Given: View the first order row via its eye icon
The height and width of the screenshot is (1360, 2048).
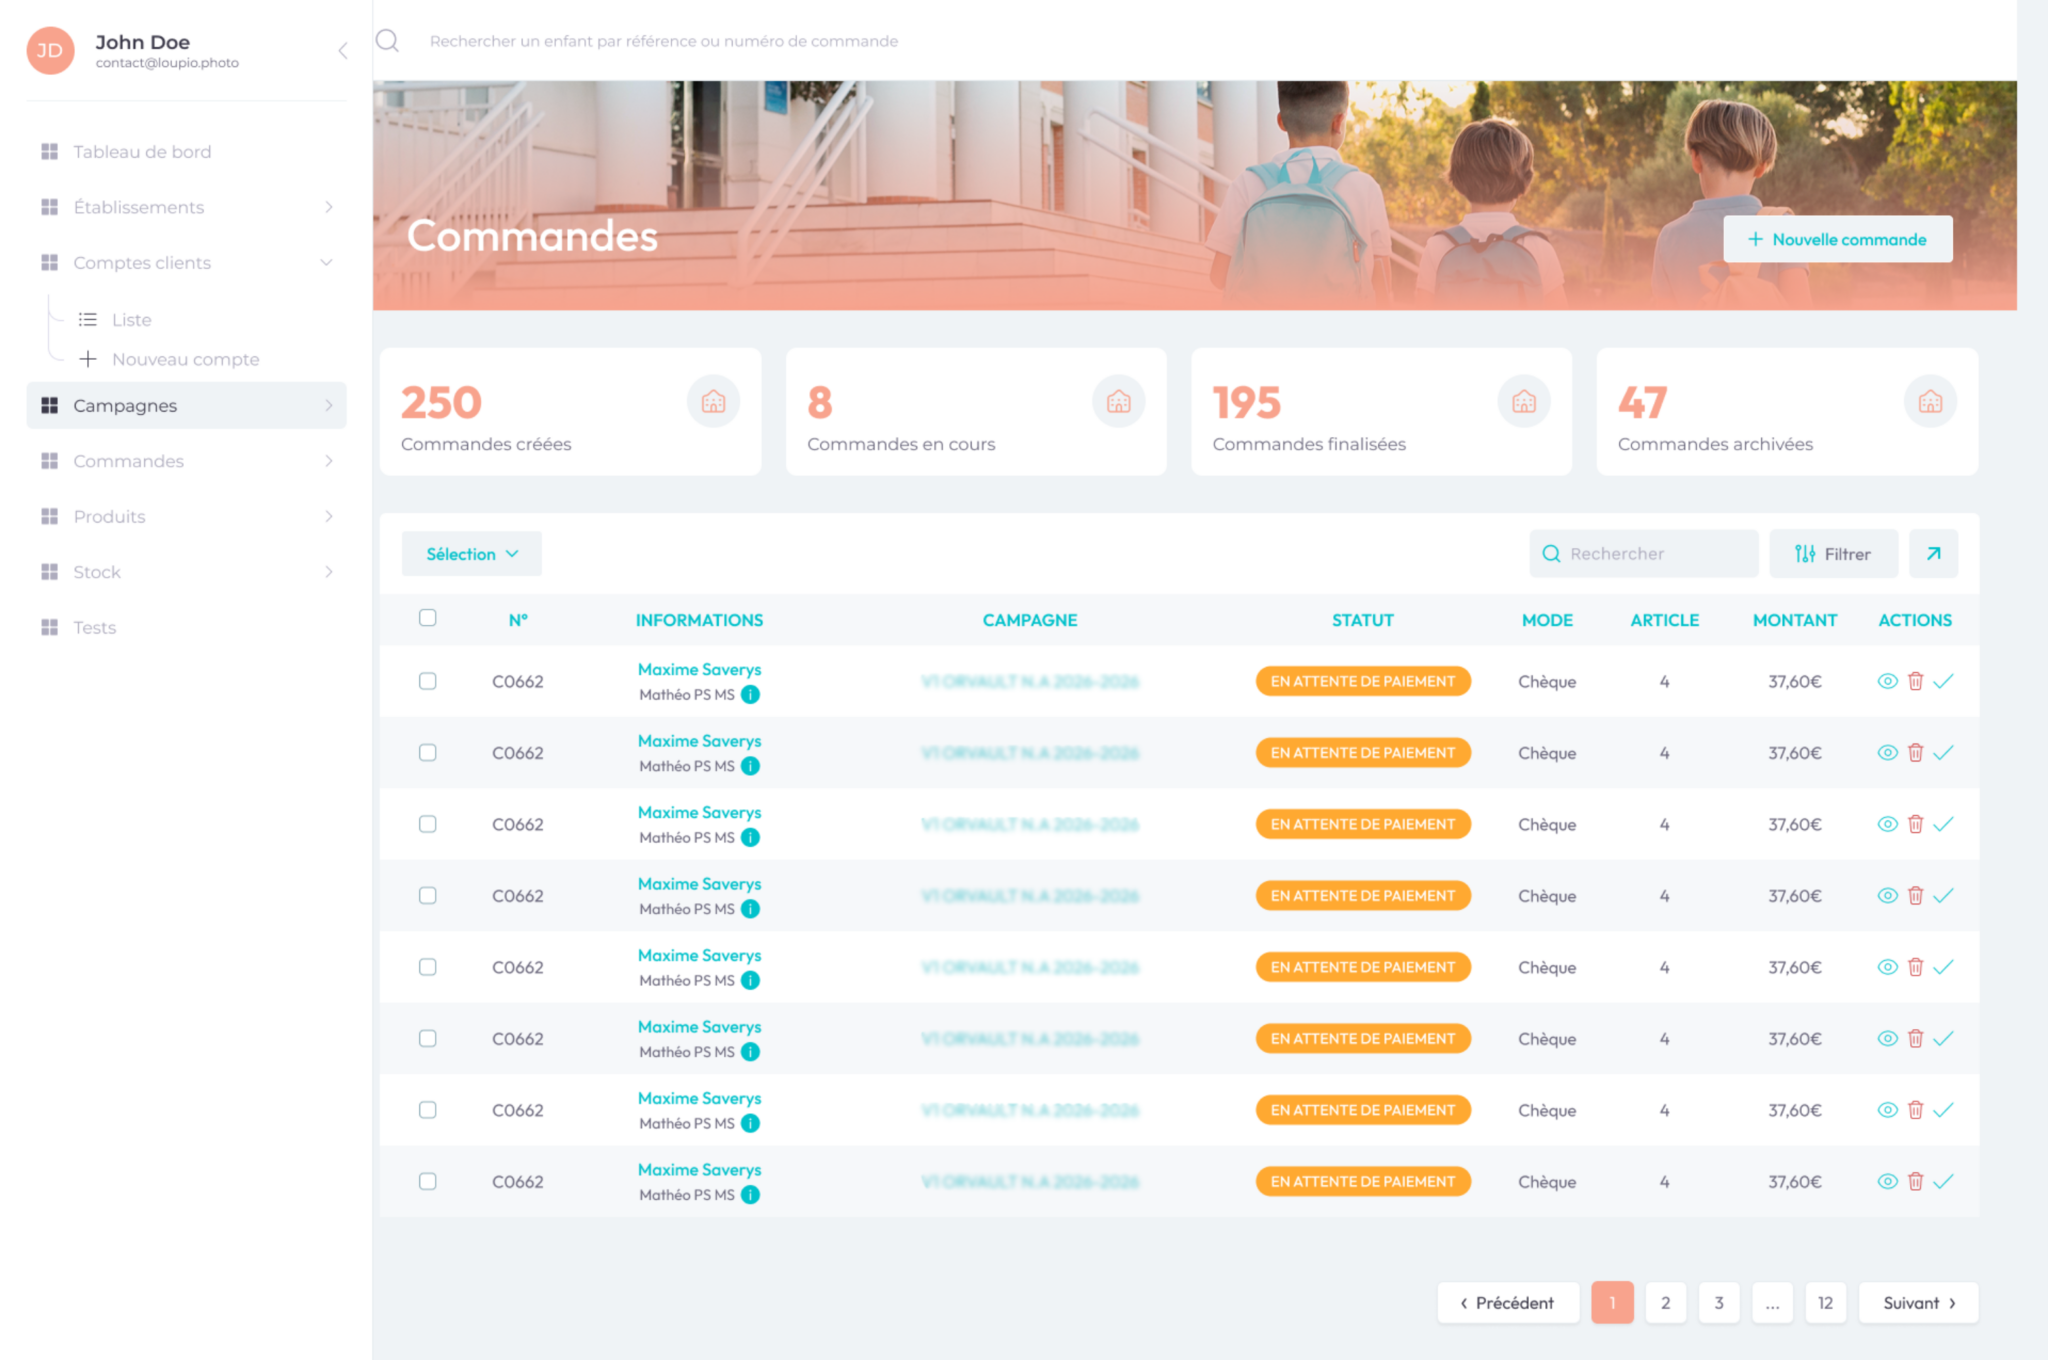Looking at the screenshot, I should pos(1887,681).
